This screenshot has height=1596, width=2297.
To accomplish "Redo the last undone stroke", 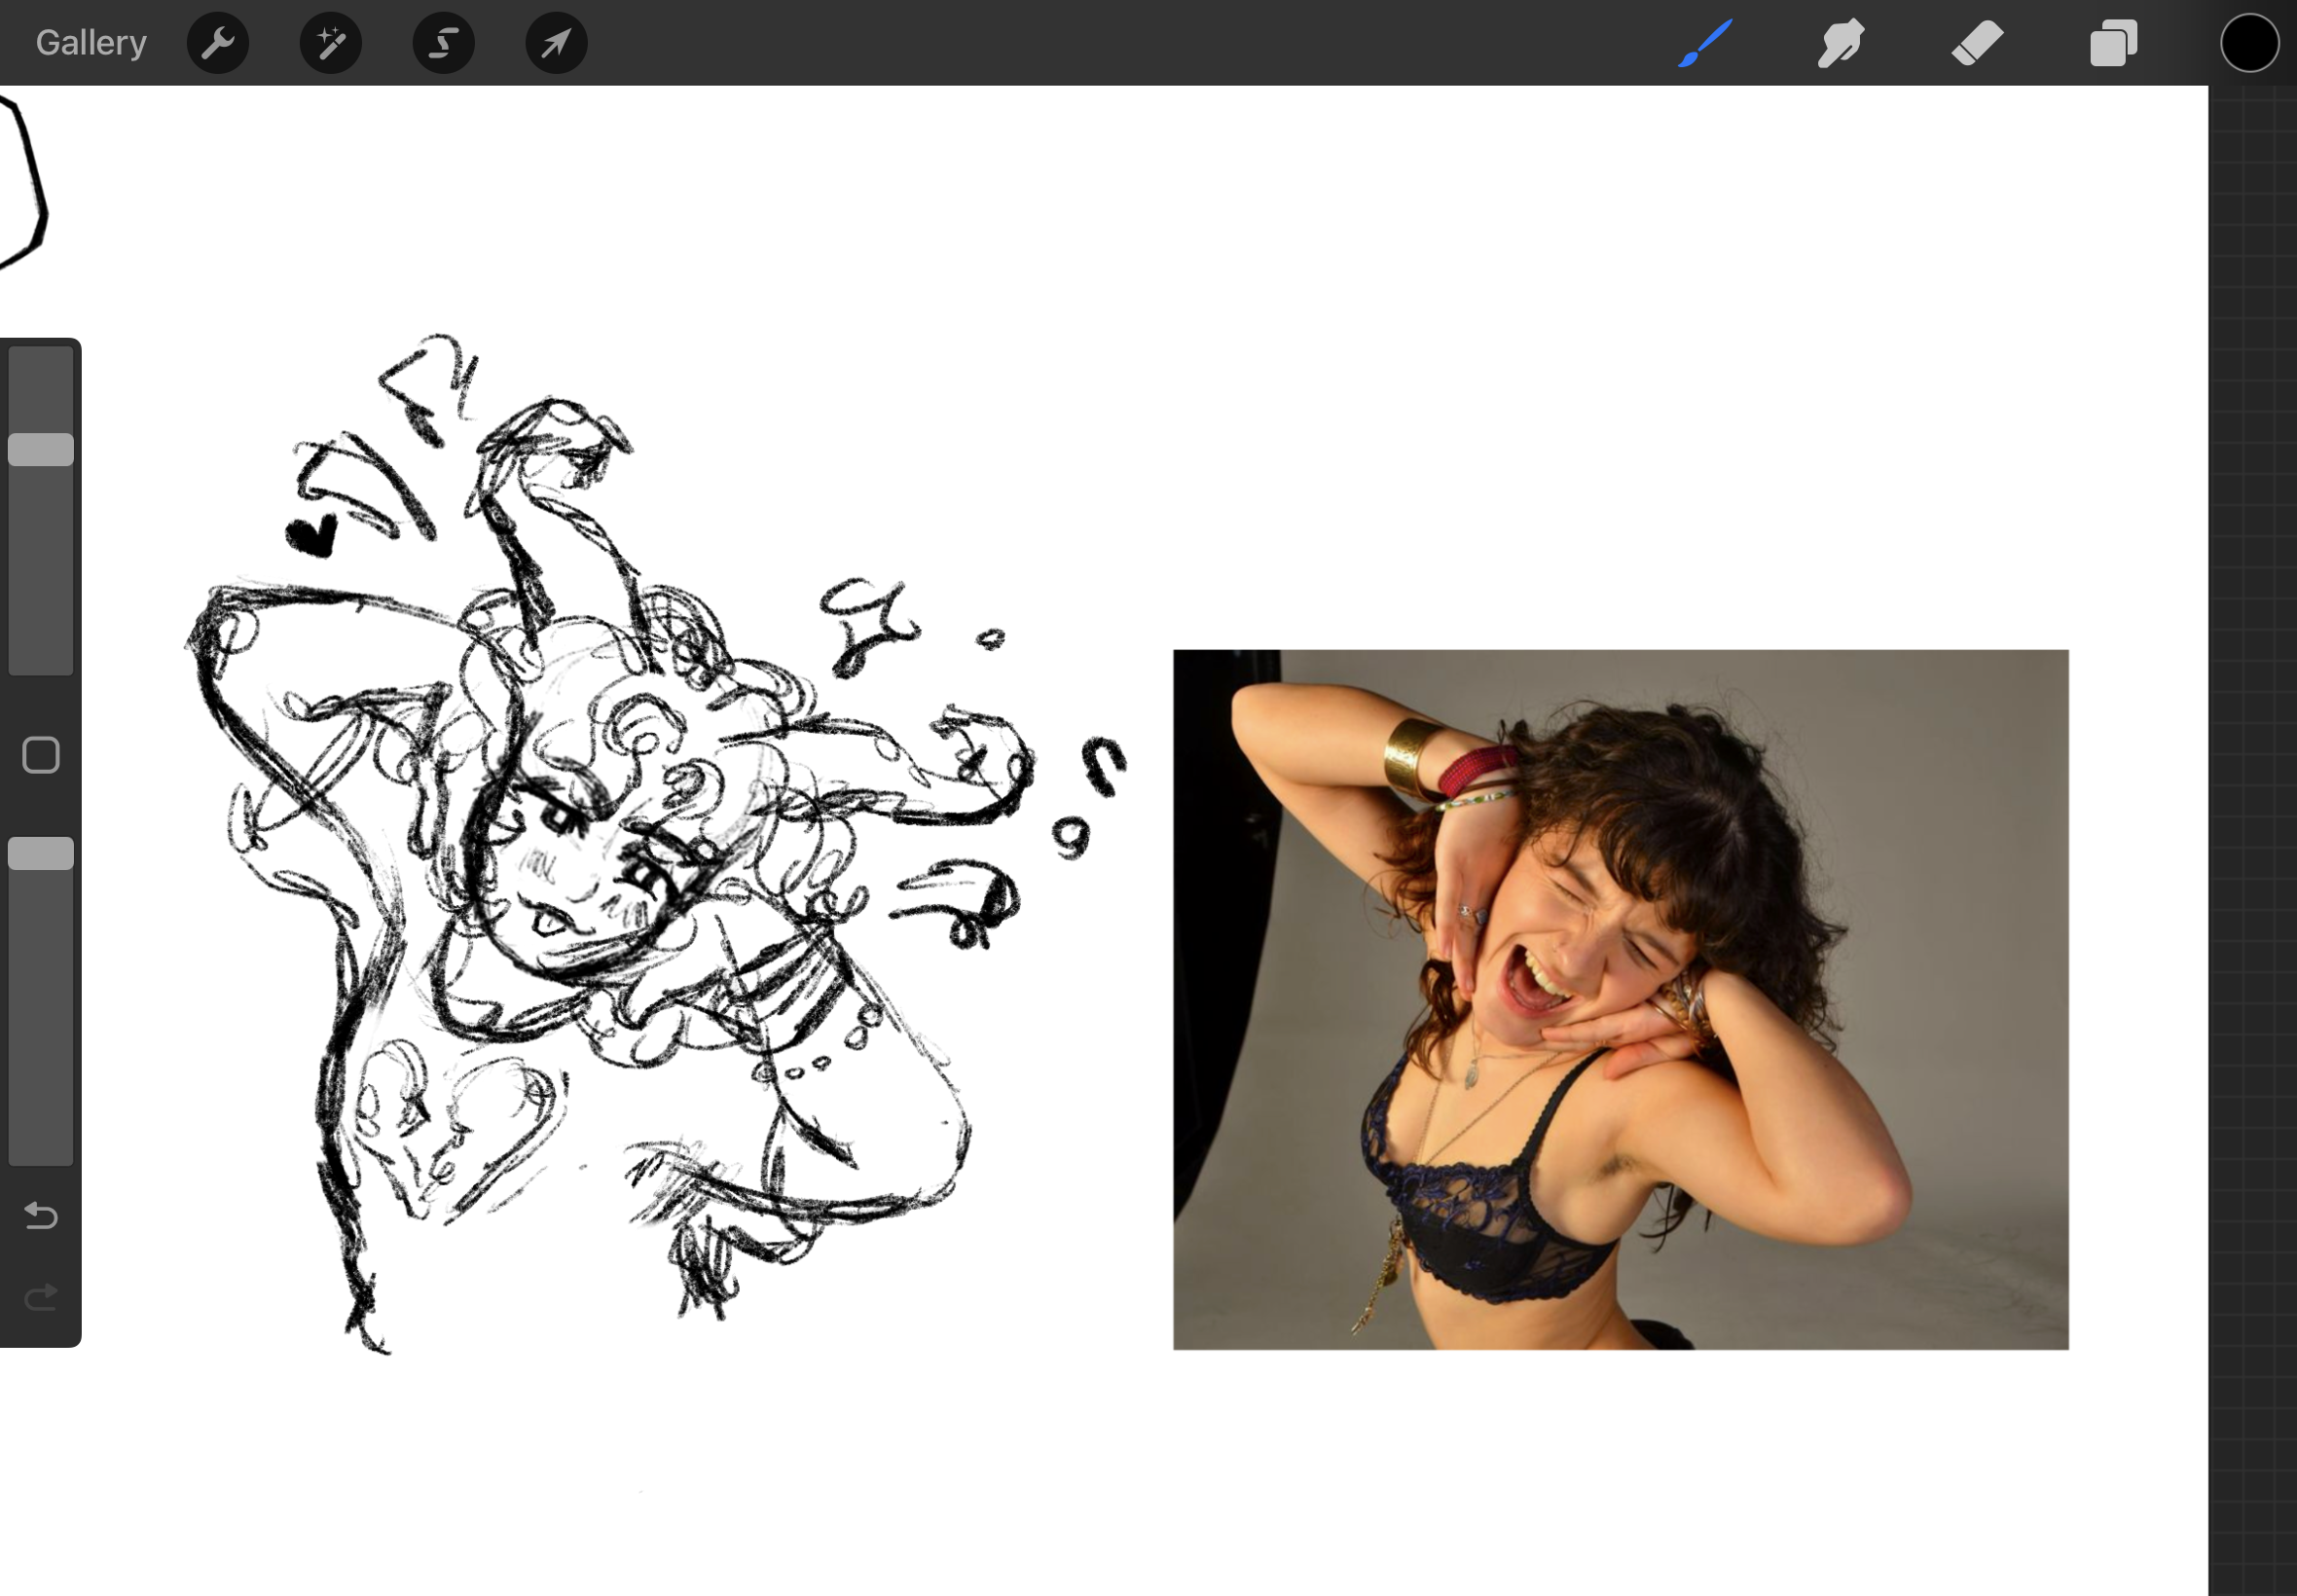I will point(41,1297).
